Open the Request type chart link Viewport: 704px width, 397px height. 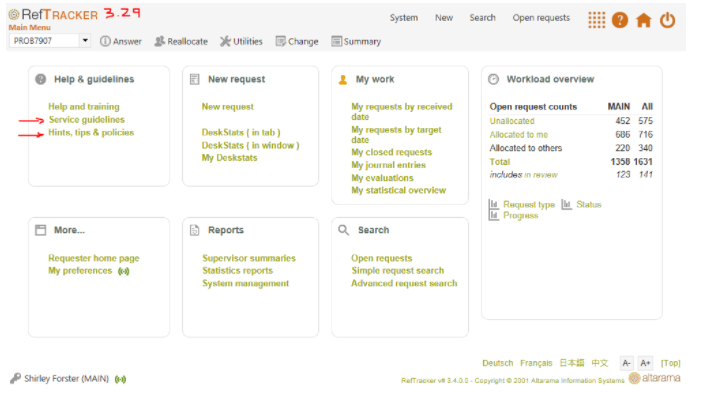(529, 204)
